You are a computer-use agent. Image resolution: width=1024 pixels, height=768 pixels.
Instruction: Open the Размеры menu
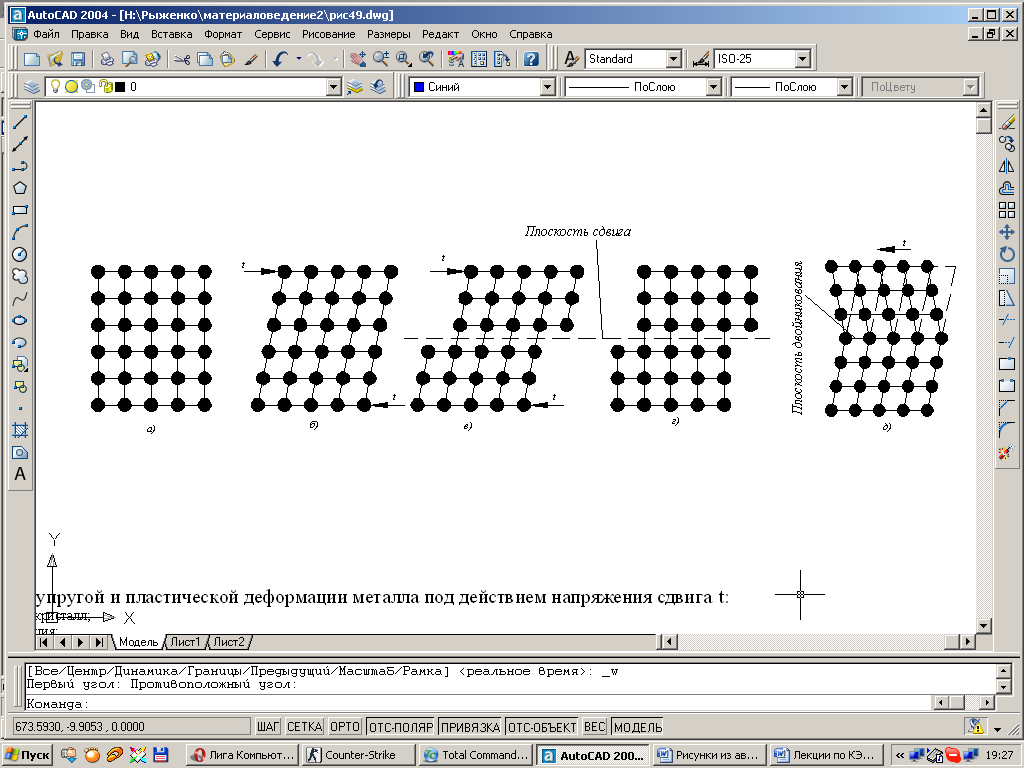(x=389, y=34)
